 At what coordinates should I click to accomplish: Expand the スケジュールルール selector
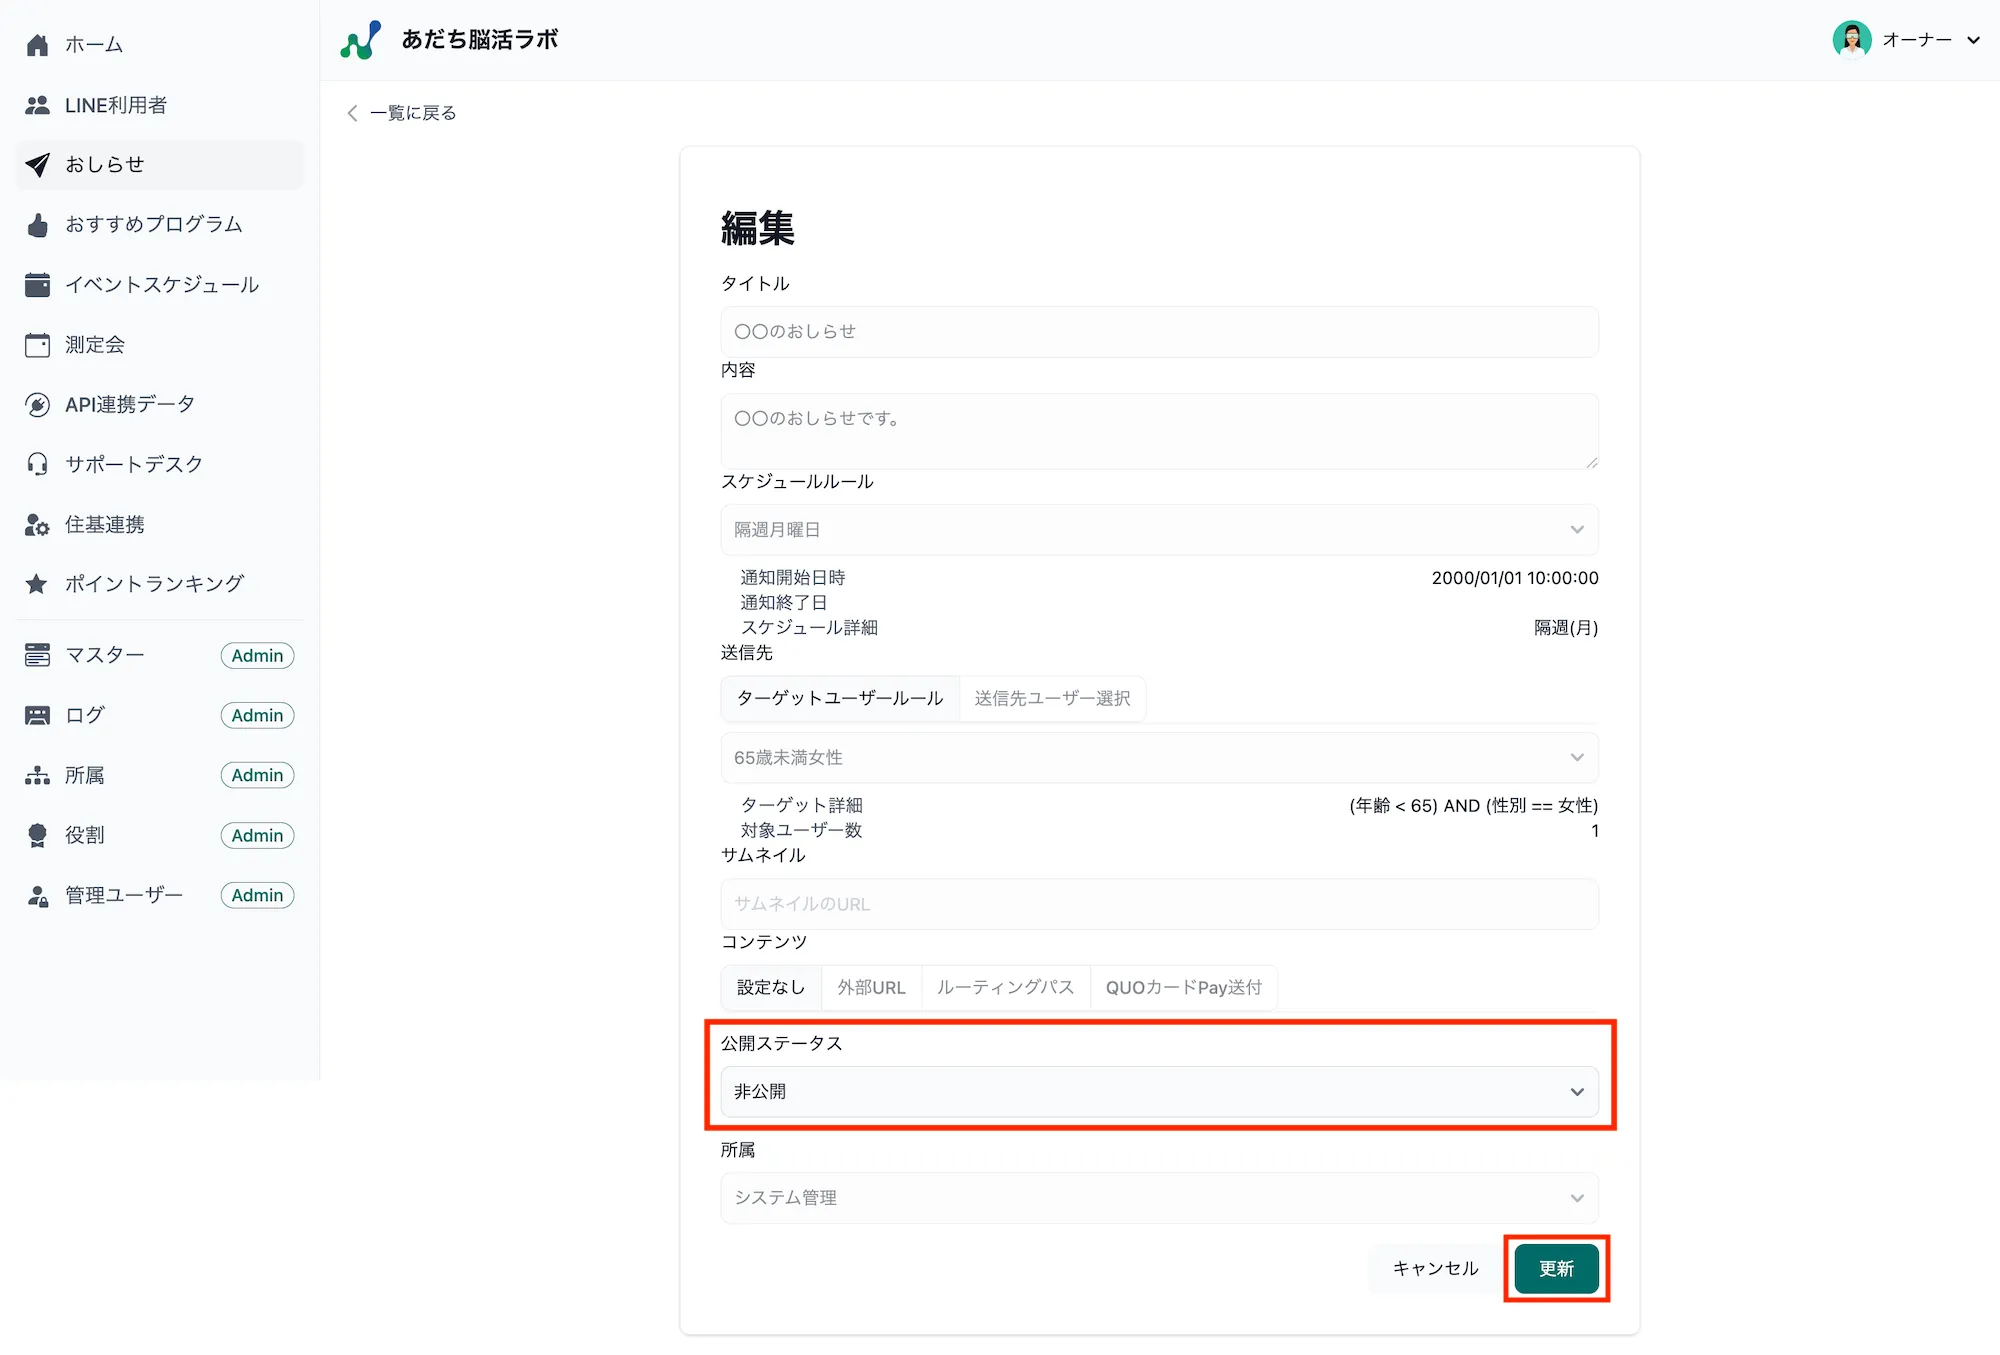(1158, 530)
